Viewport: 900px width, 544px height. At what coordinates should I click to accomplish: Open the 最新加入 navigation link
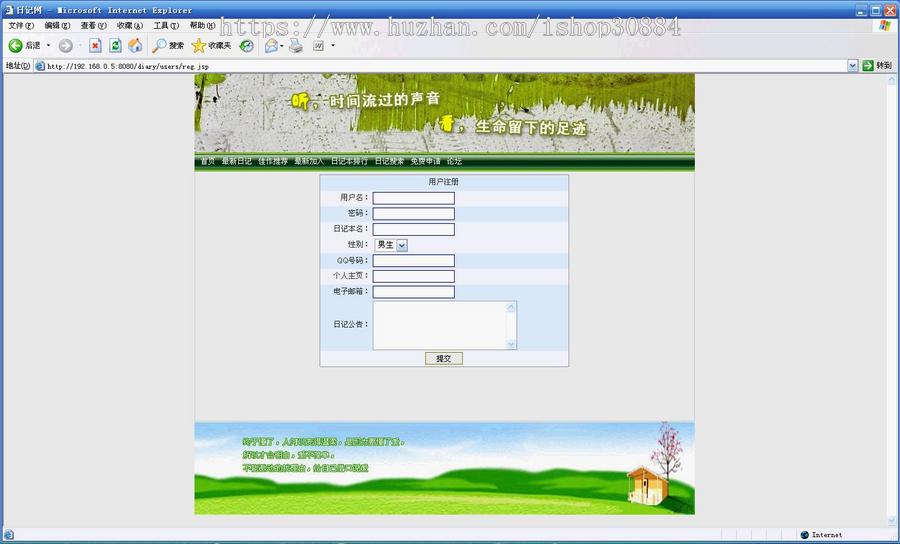(309, 161)
